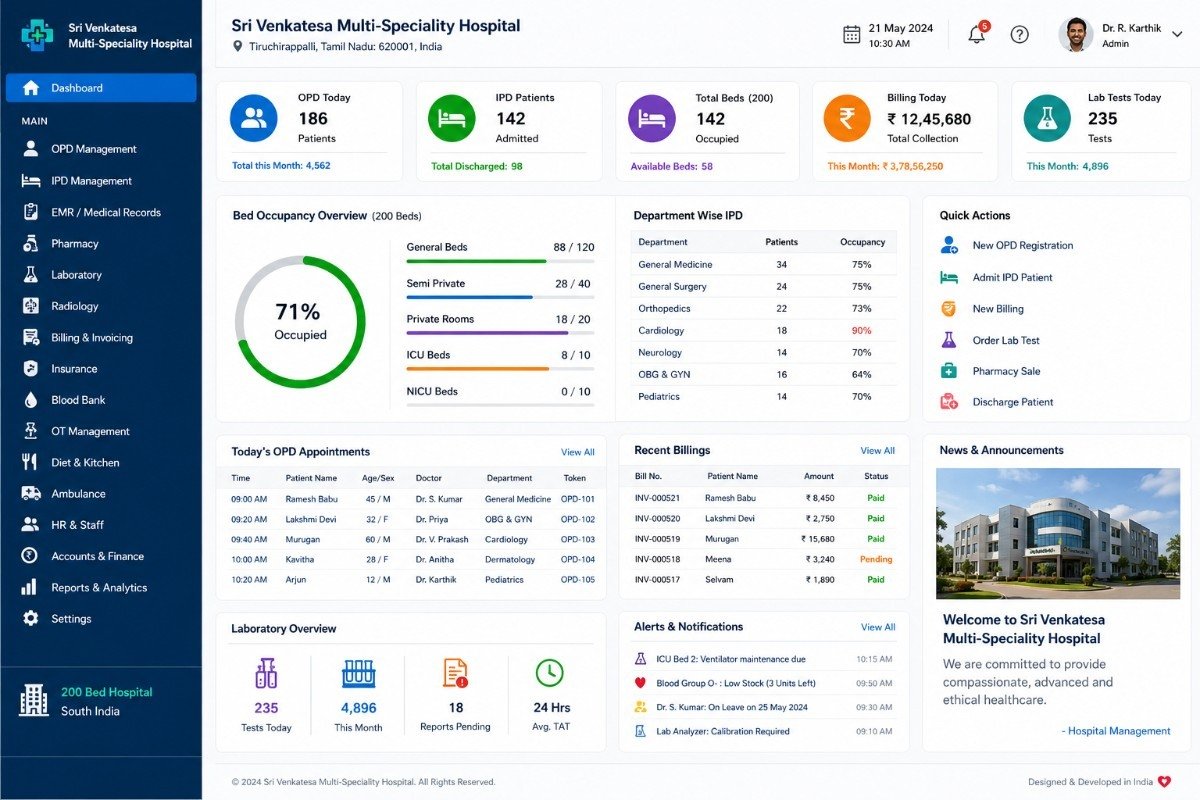The height and width of the screenshot is (800, 1200).
Task: Click token OPD-104 for Kavitha
Action: [x=578, y=560]
